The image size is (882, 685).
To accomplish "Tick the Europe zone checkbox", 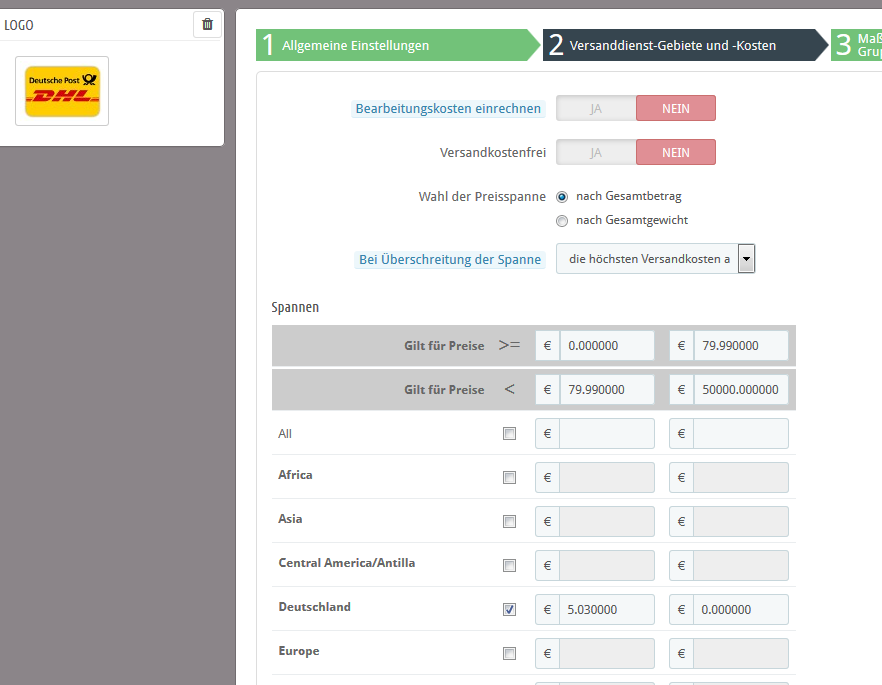I will click(x=509, y=654).
